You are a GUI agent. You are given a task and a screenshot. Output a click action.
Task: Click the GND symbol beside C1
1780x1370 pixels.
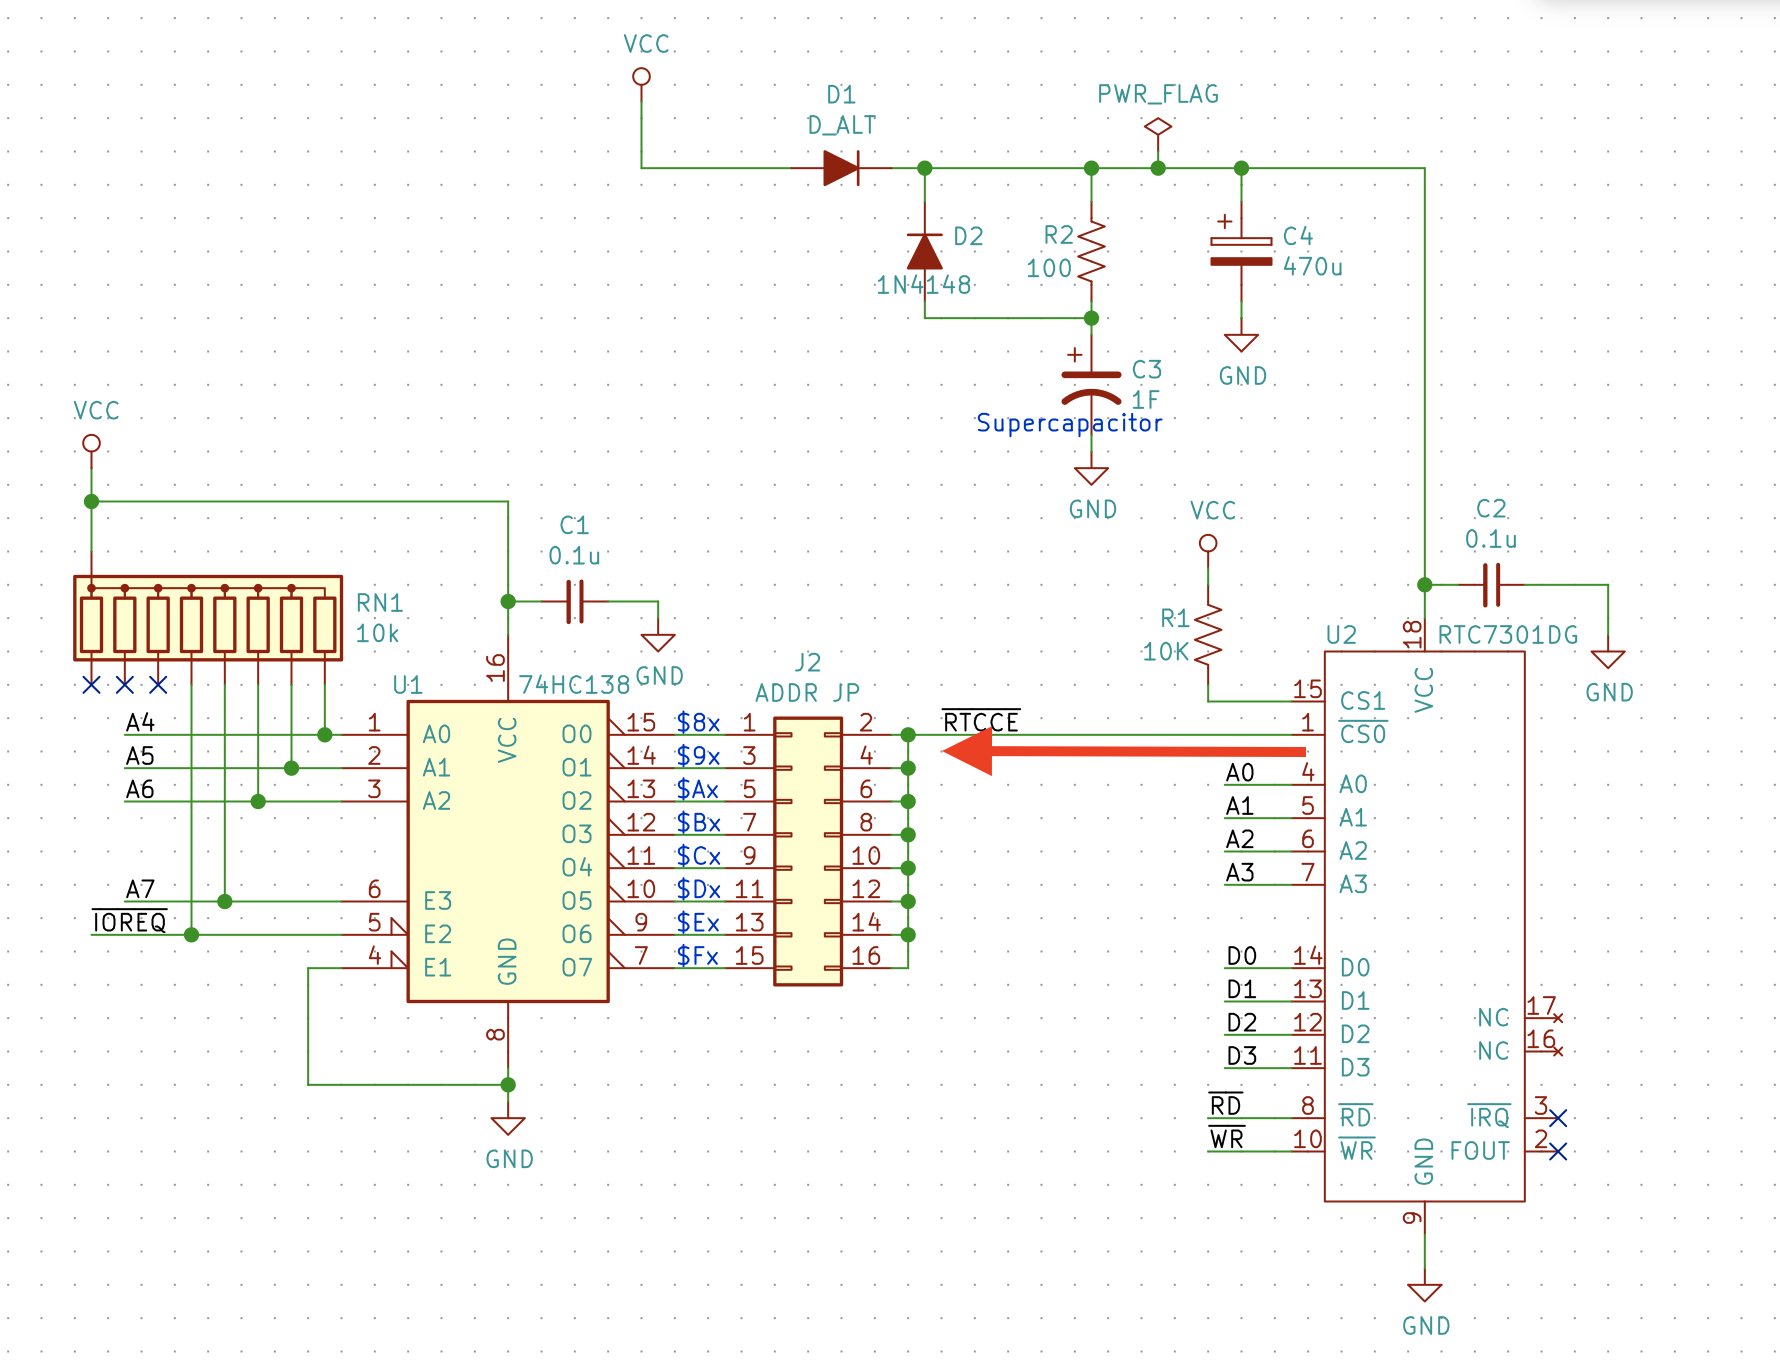(x=658, y=643)
